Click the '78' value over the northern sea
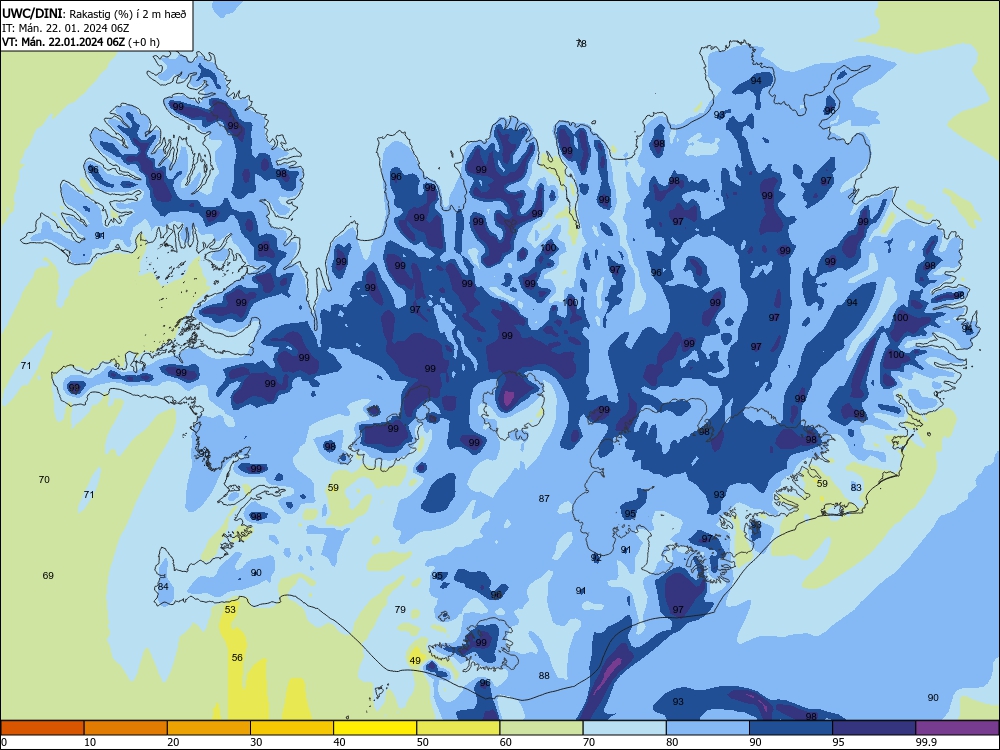The width and height of the screenshot is (1000, 750). (x=581, y=43)
